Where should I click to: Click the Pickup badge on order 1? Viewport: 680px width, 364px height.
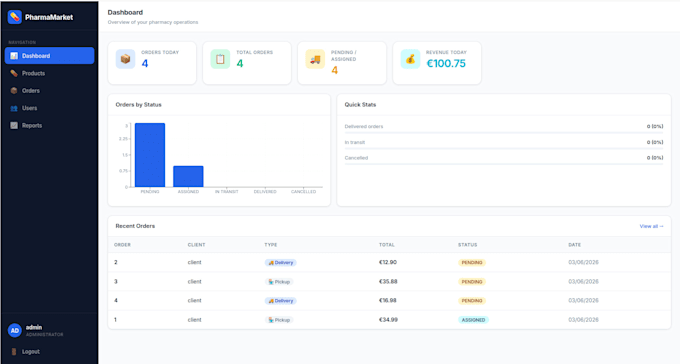tap(279, 320)
